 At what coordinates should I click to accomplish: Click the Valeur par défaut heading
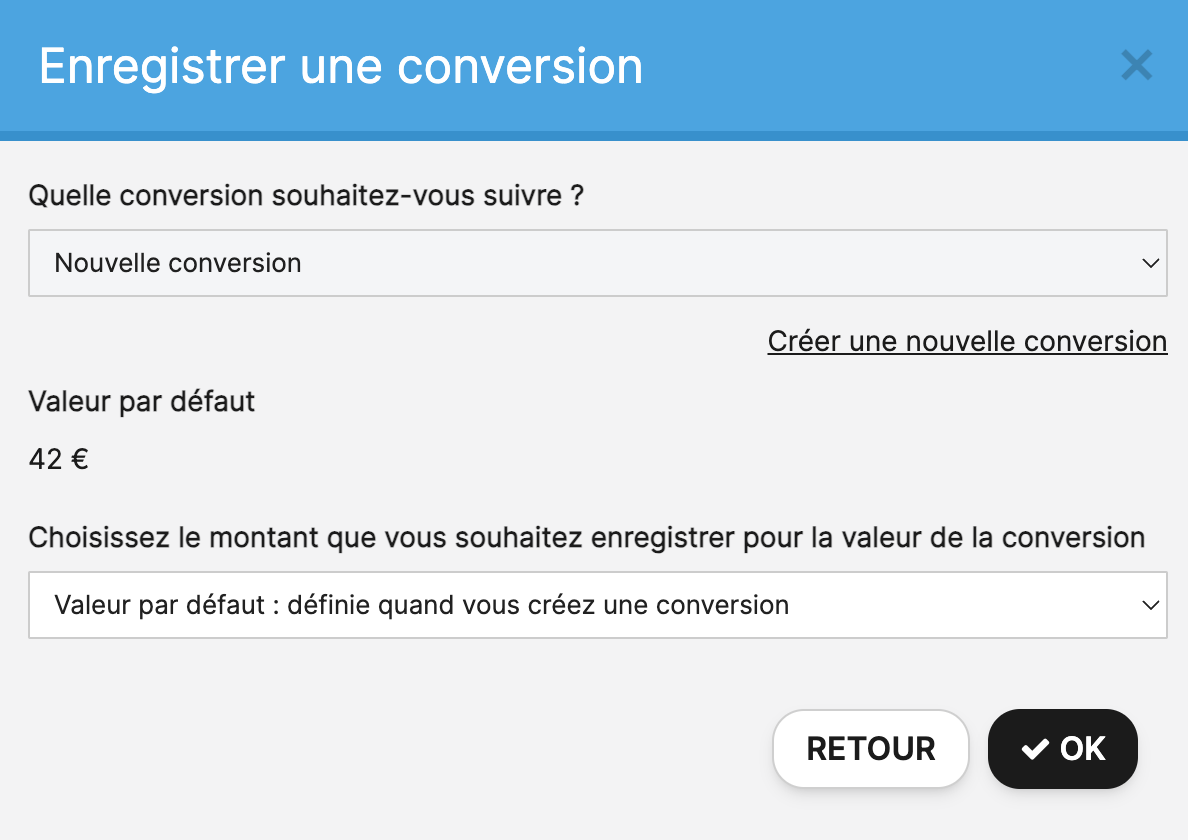click(x=142, y=401)
